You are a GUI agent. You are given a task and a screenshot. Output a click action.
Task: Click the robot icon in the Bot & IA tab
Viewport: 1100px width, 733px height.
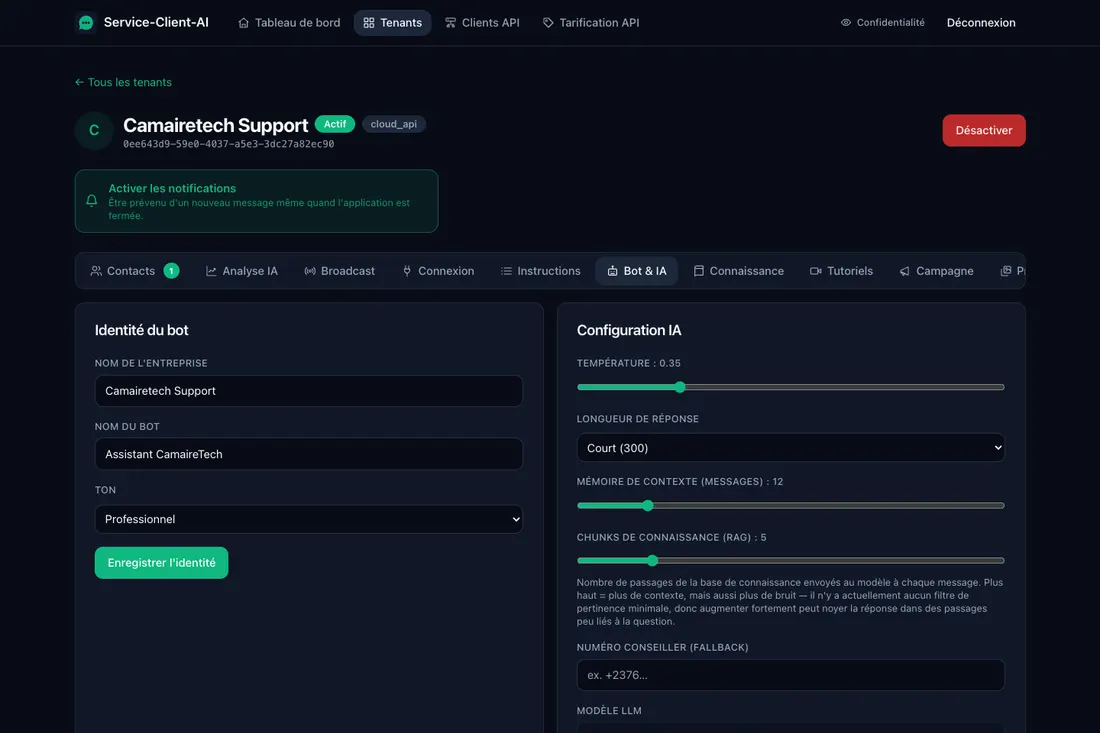[612, 271]
